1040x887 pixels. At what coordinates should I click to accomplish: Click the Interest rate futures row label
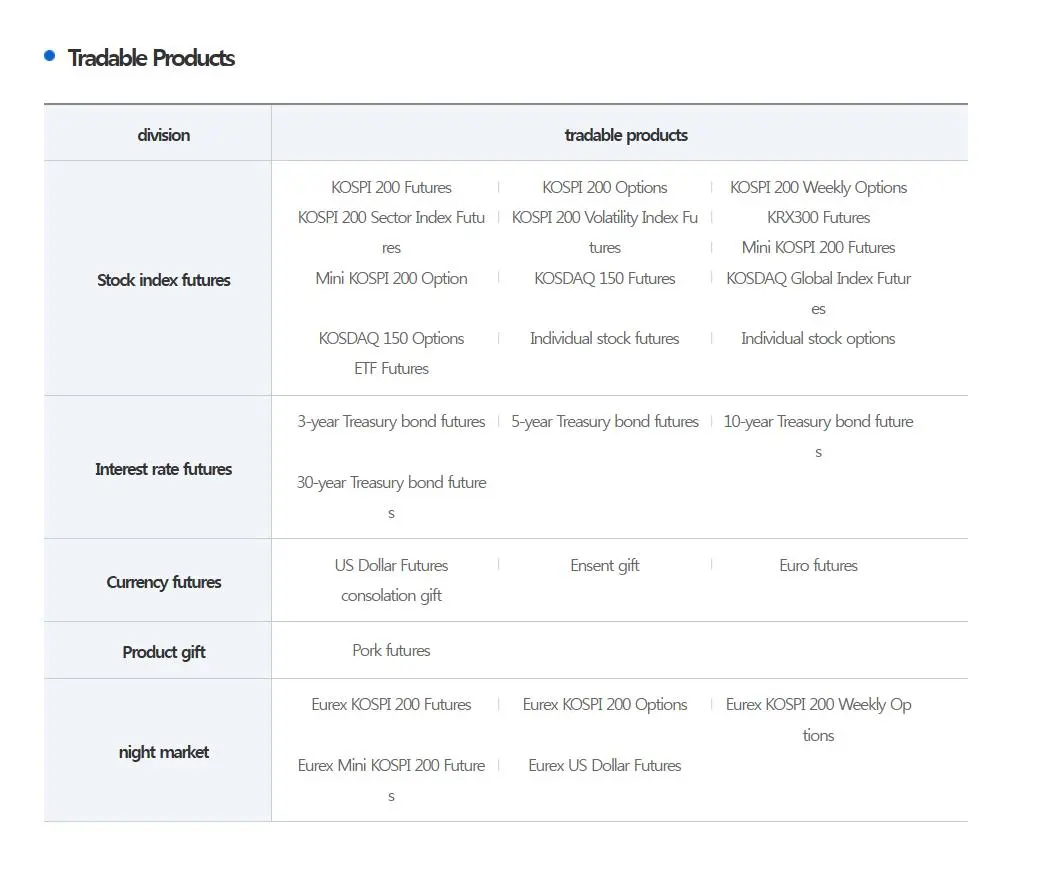coord(163,469)
